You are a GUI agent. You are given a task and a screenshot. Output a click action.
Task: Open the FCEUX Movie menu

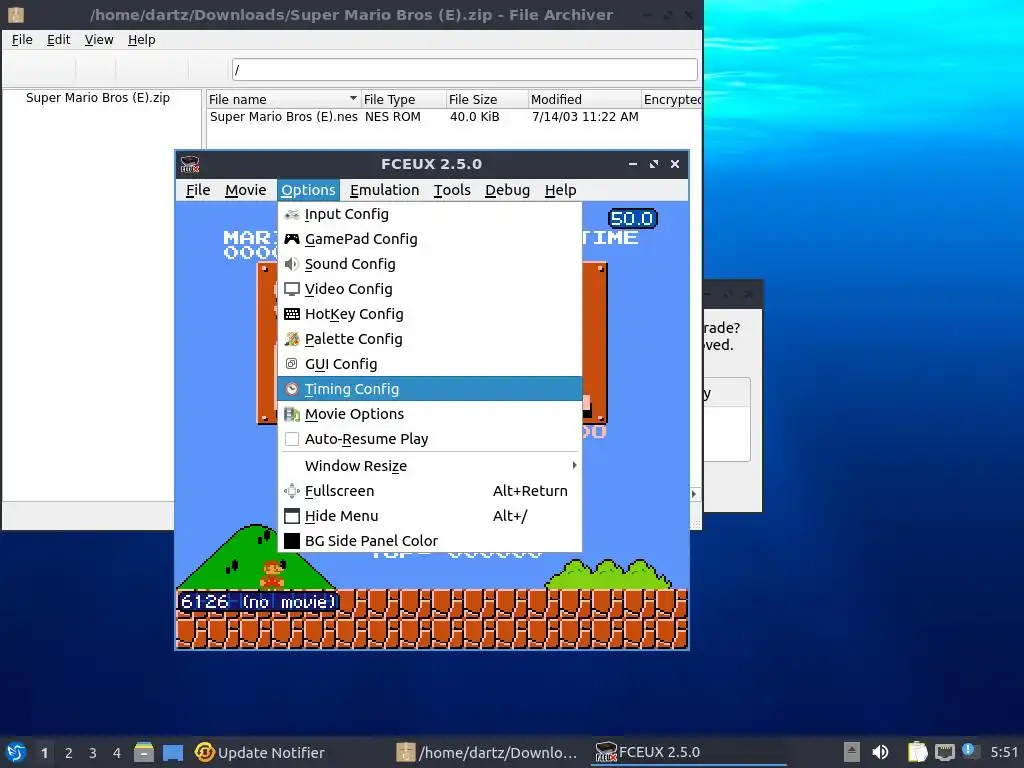click(x=246, y=190)
